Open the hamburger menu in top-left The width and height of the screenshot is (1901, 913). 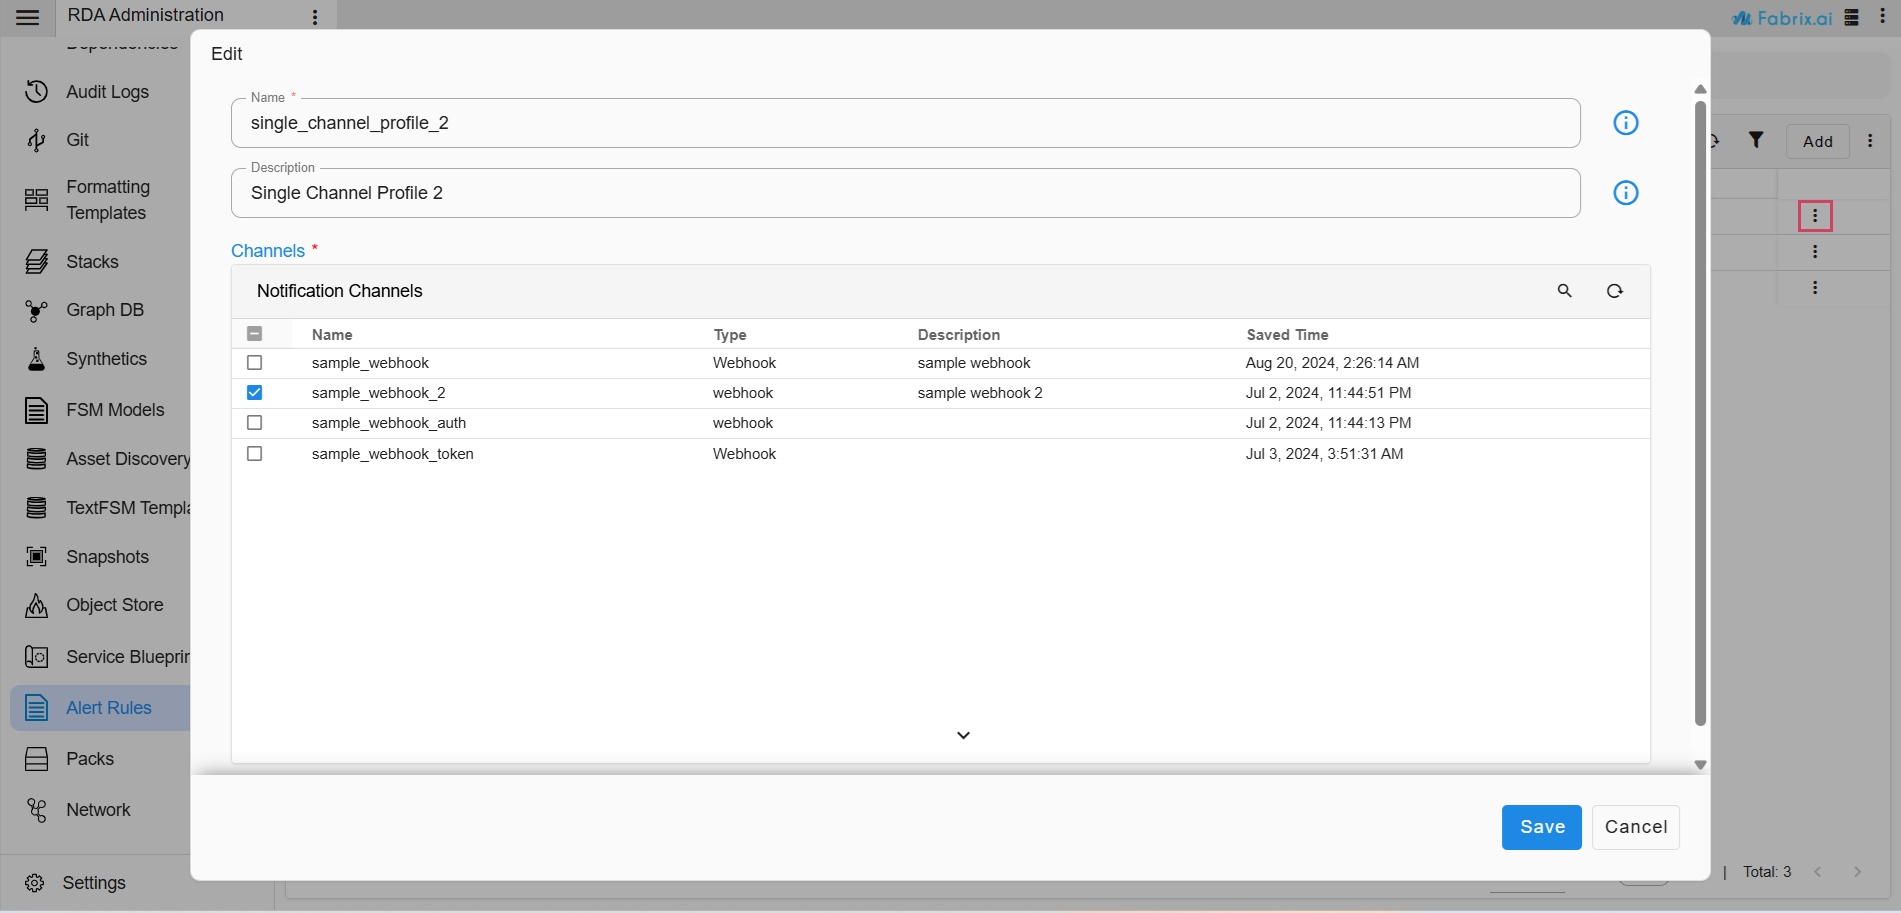tap(28, 17)
